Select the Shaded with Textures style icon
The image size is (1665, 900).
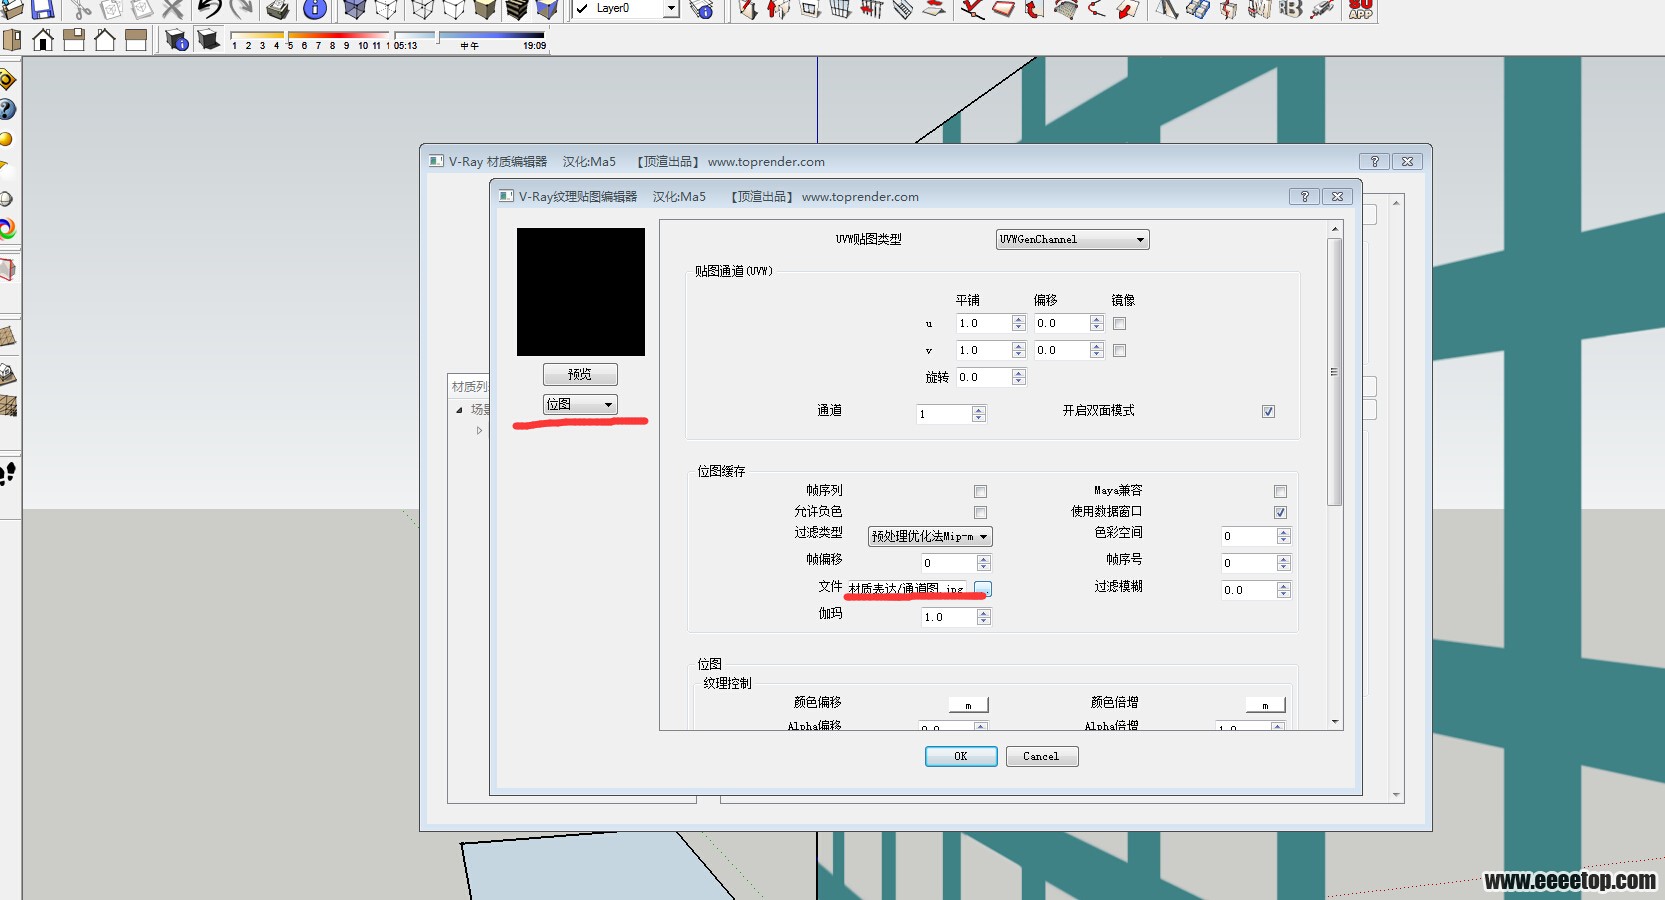pyautogui.click(x=517, y=9)
